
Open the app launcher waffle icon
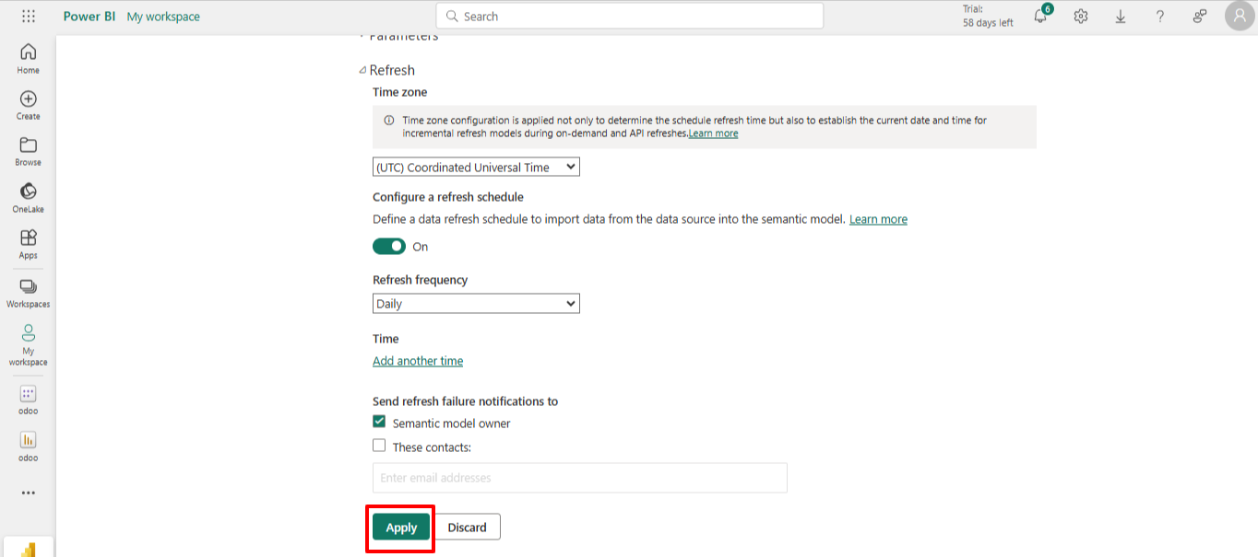[28, 17]
